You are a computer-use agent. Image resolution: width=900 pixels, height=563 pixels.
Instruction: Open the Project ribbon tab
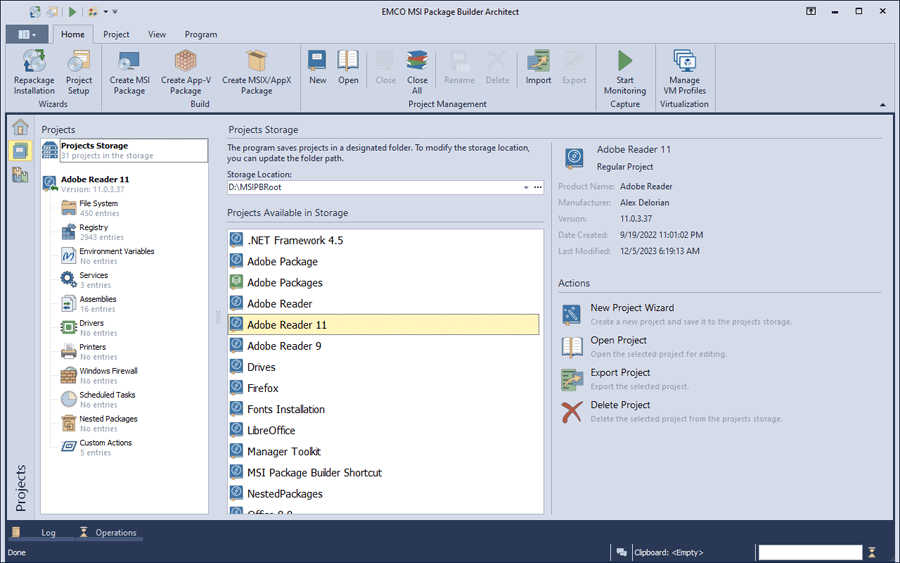point(116,34)
